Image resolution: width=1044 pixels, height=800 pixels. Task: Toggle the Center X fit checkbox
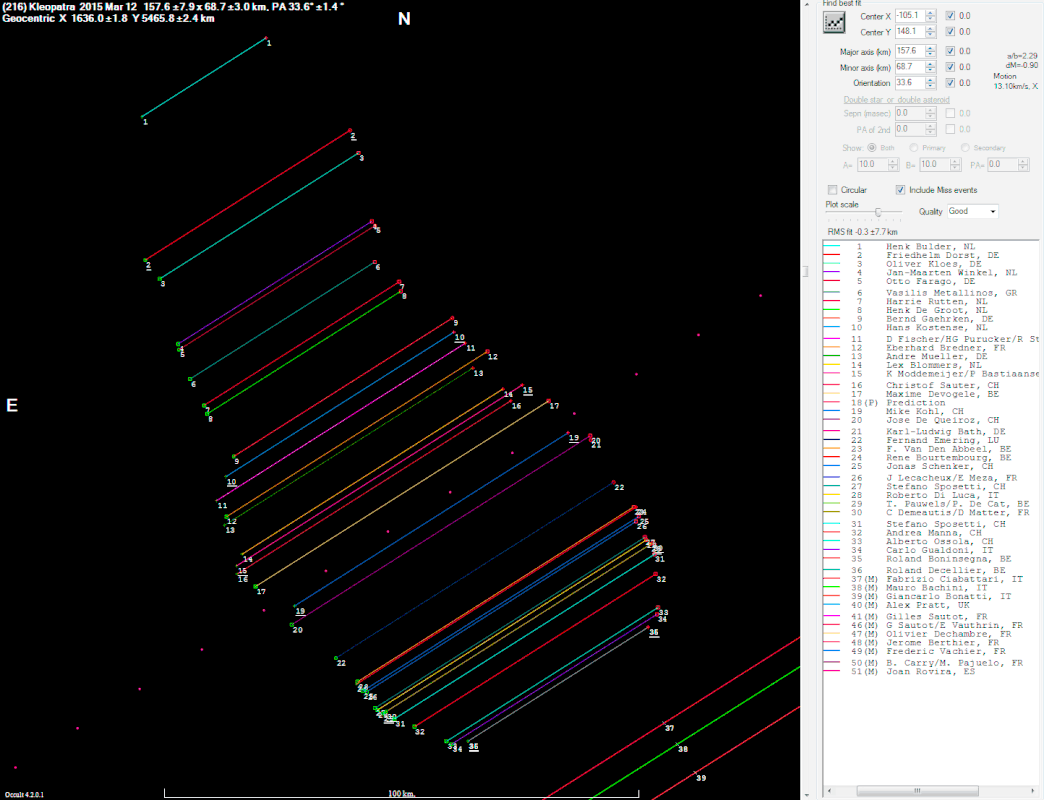(x=950, y=15)
